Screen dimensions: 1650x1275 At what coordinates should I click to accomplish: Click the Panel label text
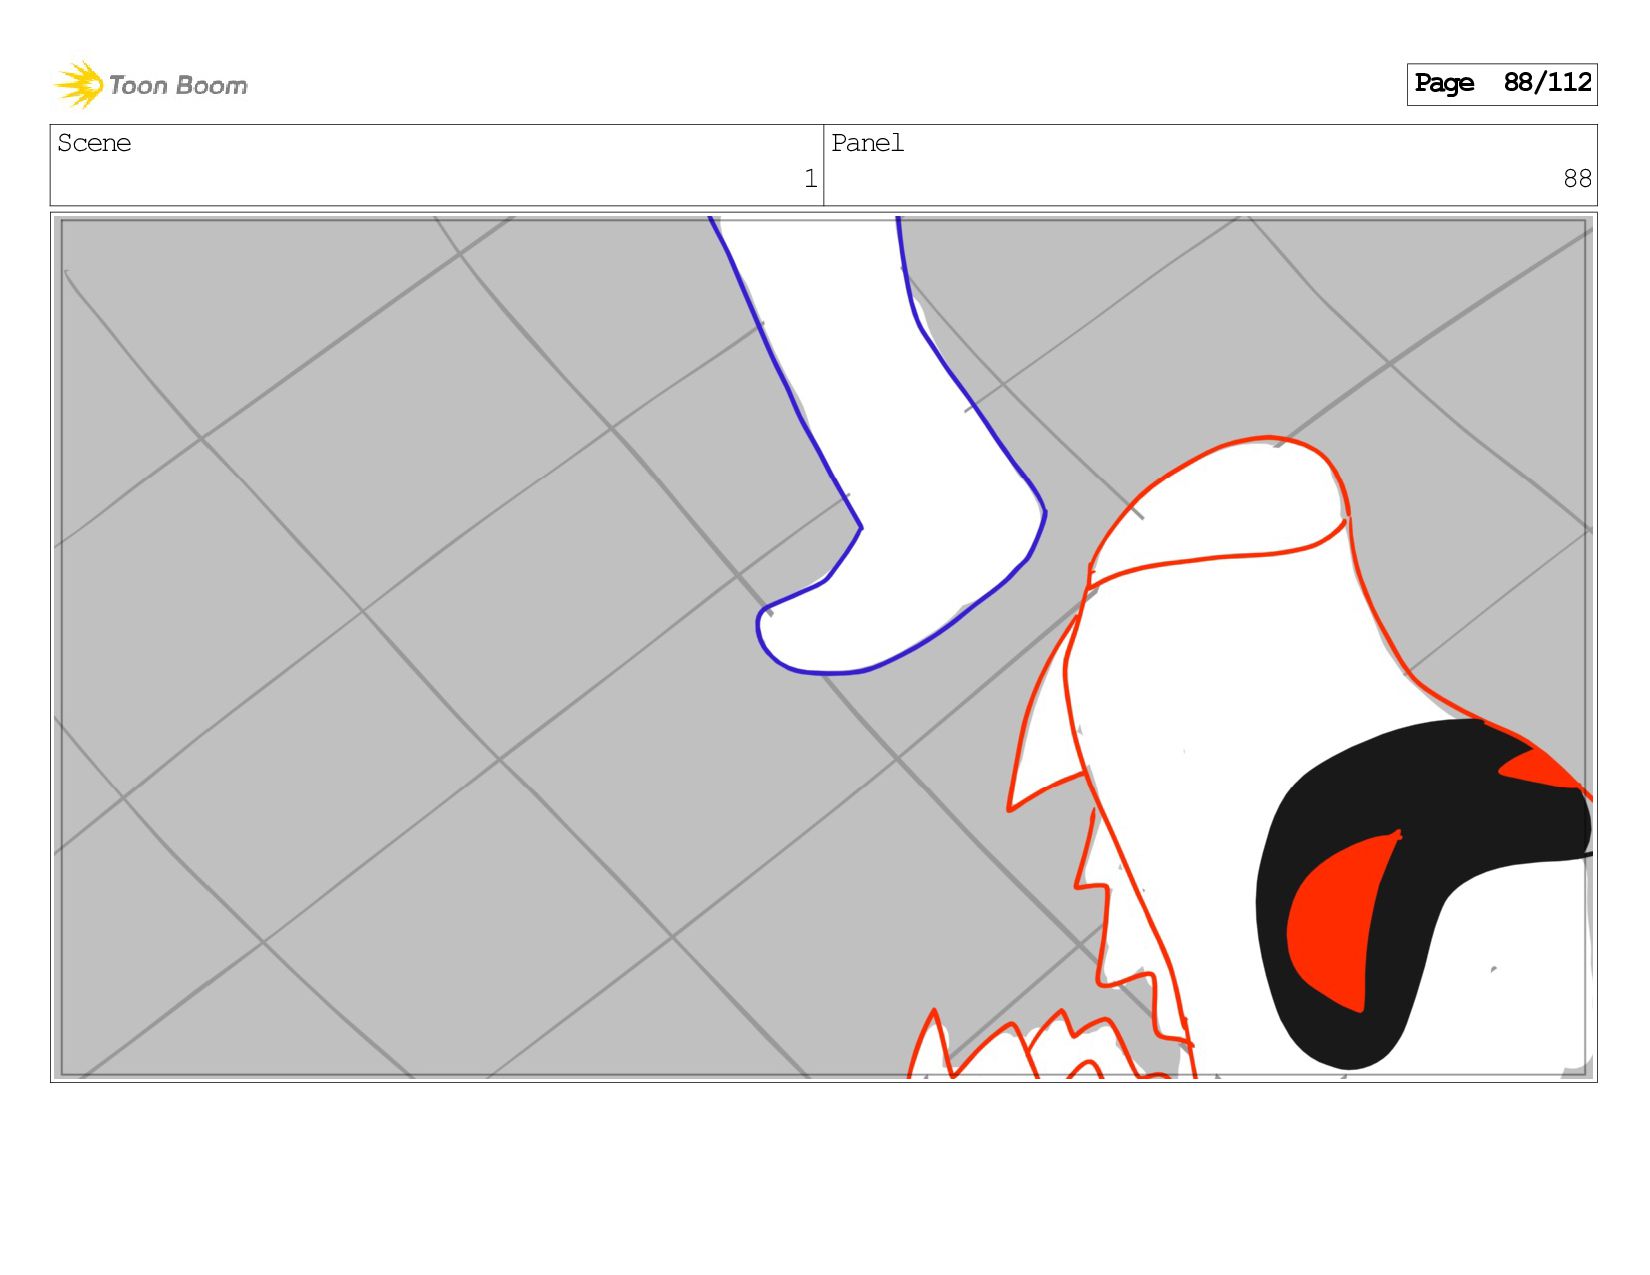click(867, 144)
